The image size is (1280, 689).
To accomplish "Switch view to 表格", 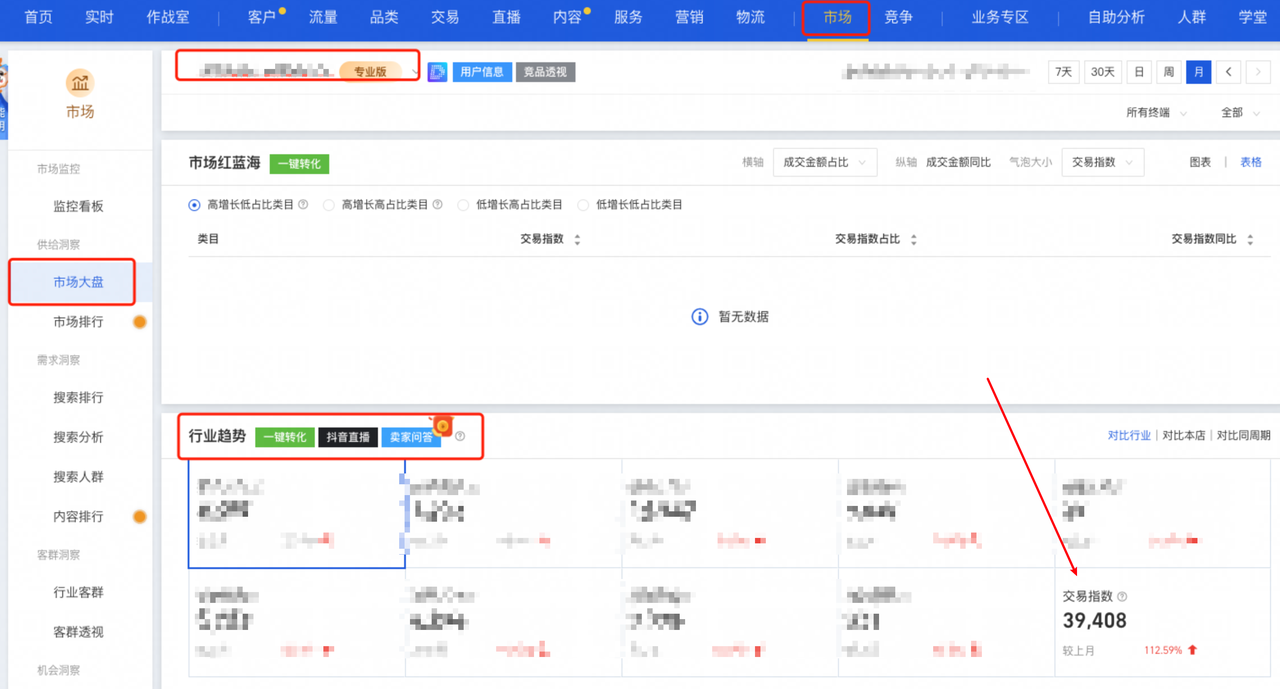I will coord(1251,162).
